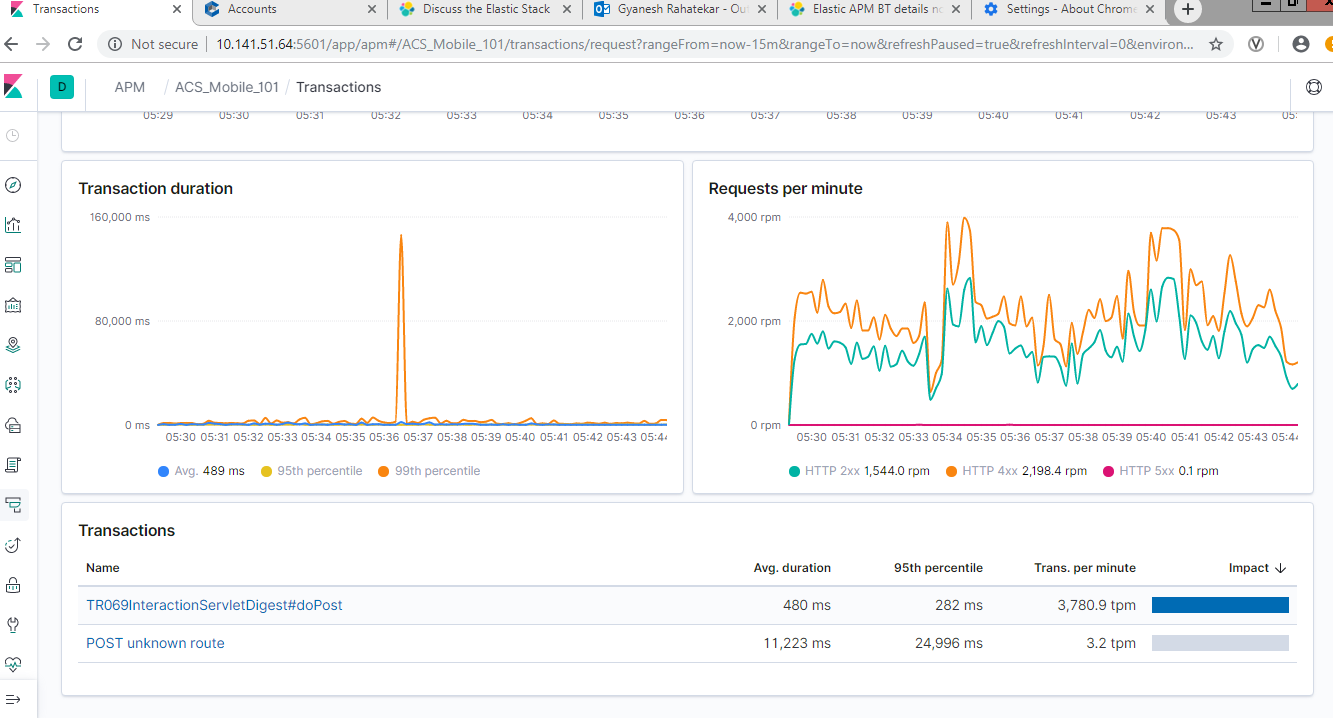The height and width of the screenshot is (718, 1333).
Task: Bookmark this page with the star
Action: pyautogui.click(x=1216, y=44)
